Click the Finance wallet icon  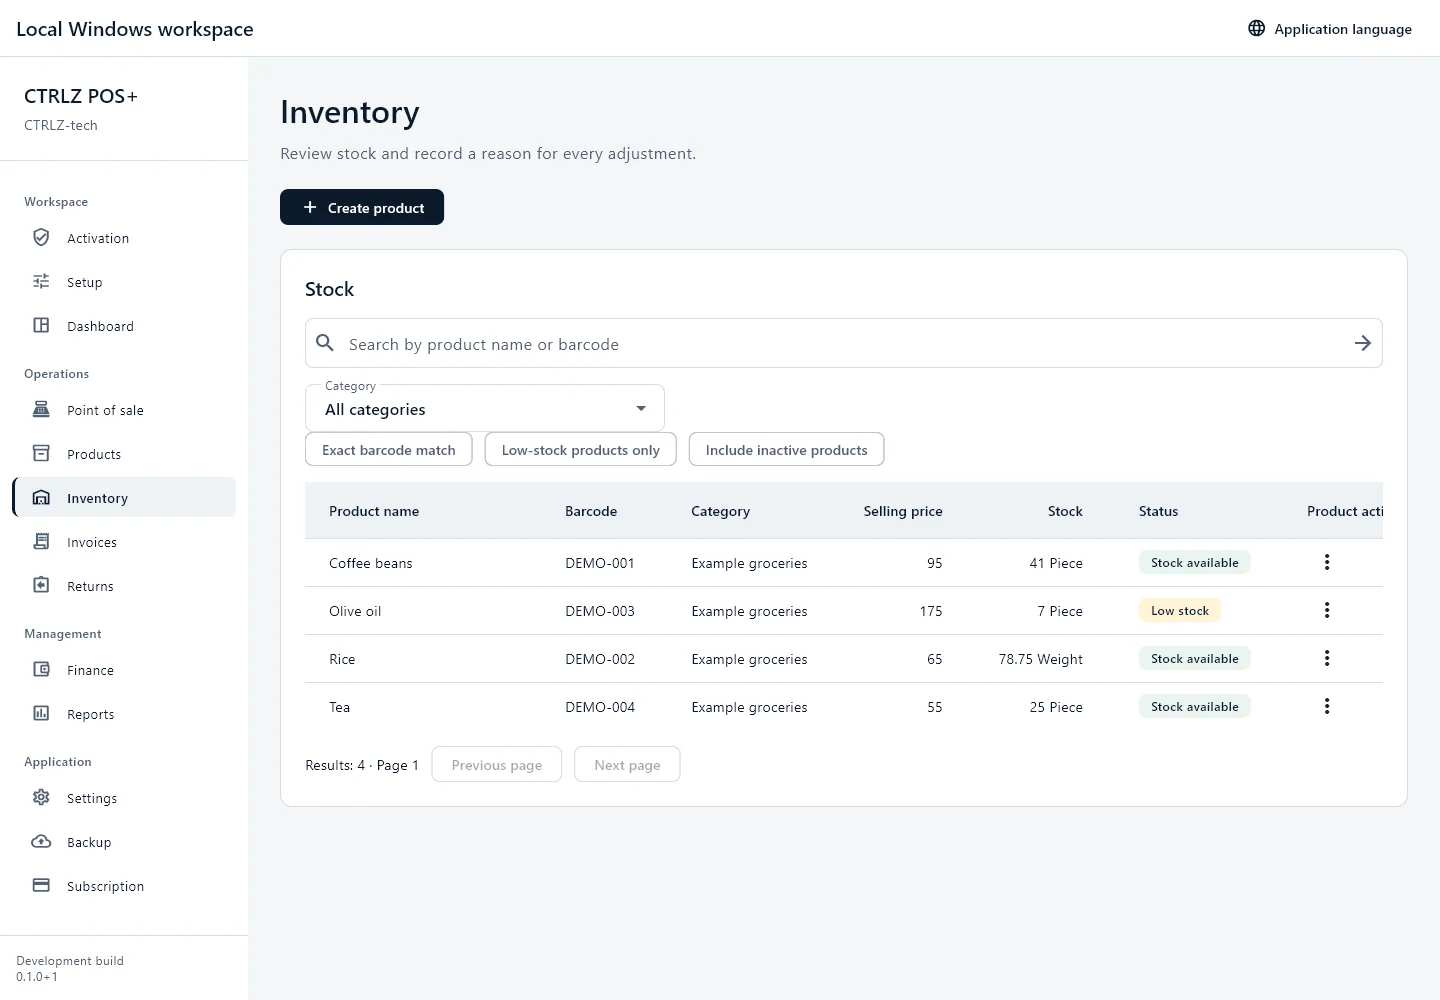(x=41, y=669)
